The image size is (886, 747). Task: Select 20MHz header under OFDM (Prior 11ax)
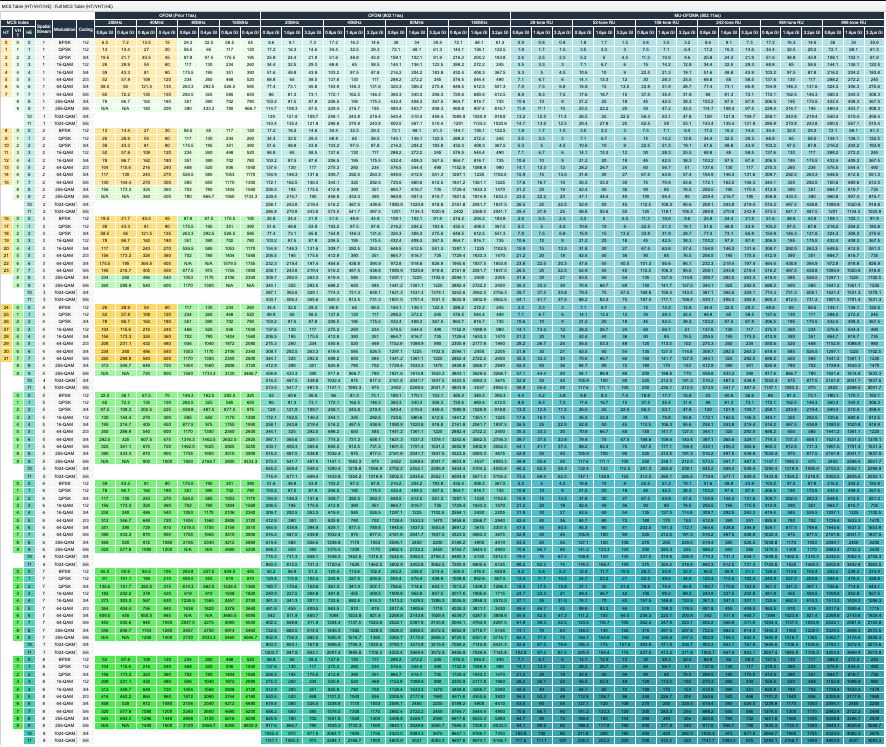click(115, 22)
